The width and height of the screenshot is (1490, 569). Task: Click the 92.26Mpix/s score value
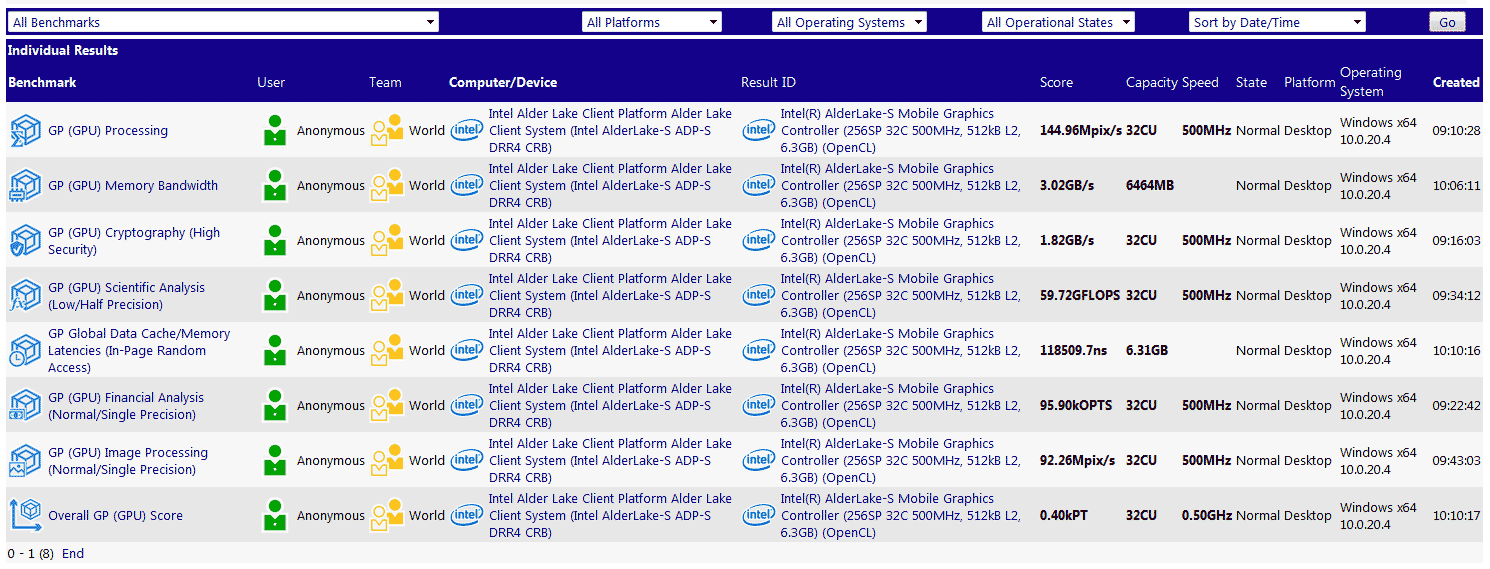pos(1077,460)
